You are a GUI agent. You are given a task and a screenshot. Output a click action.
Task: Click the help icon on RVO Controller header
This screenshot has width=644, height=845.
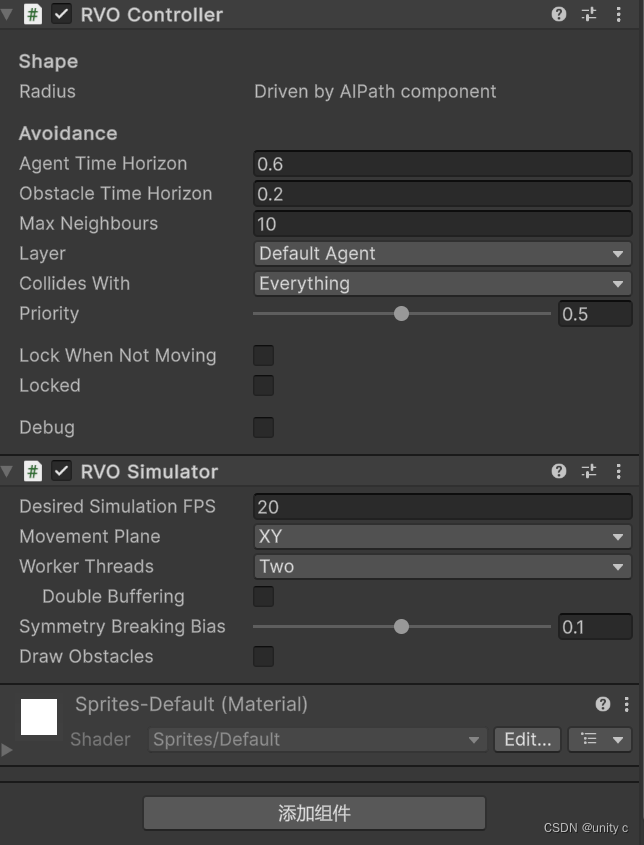559,14
